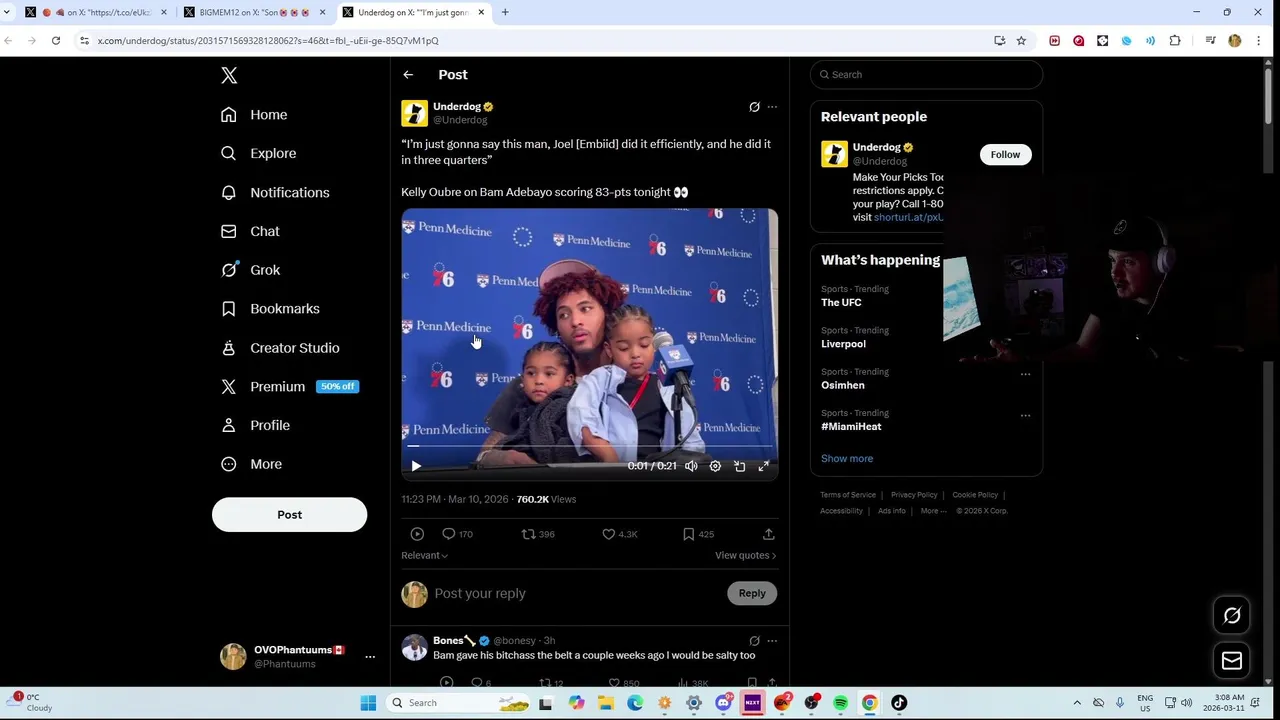Open X home via the X logo
Viewport: 1280px width, 720px height.
pos(229,75)
